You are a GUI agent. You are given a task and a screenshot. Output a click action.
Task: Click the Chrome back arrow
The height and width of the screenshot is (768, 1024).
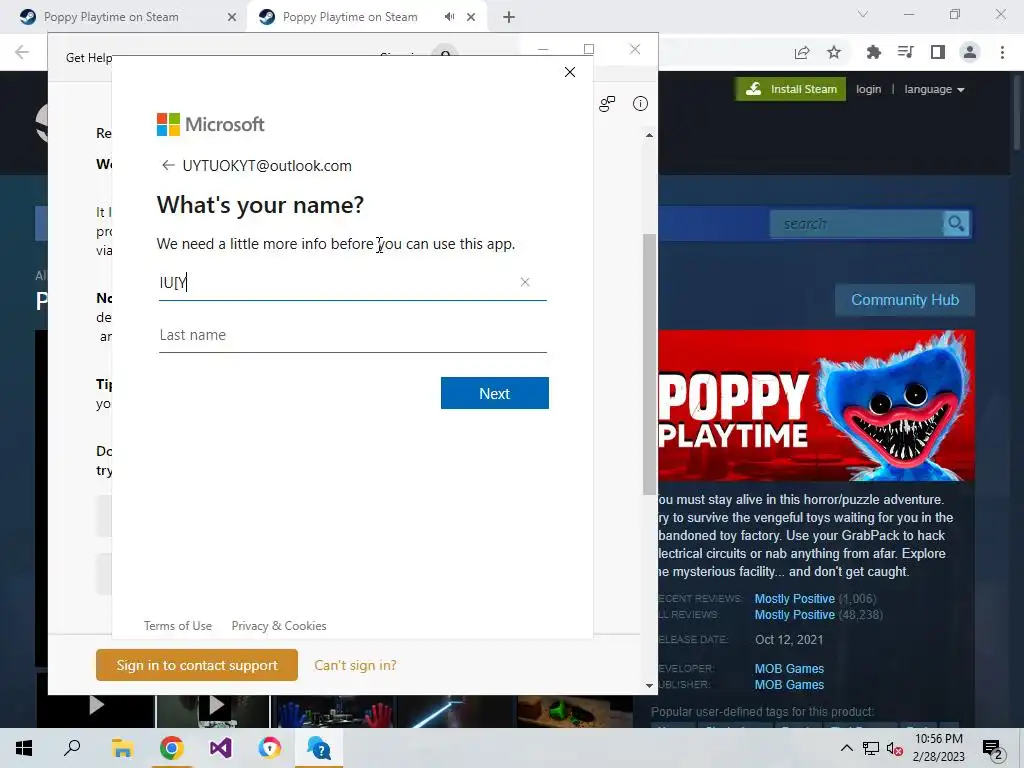(22, 52)
